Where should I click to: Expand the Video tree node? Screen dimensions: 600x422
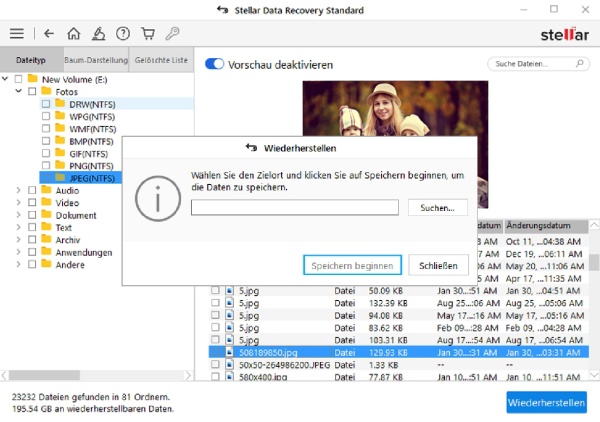tap(18, 202)
